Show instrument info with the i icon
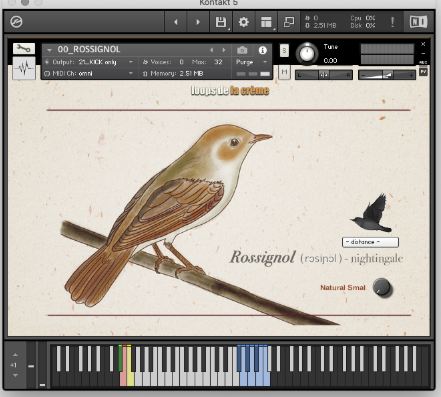 pyautogui.click(x=263, y=50)
